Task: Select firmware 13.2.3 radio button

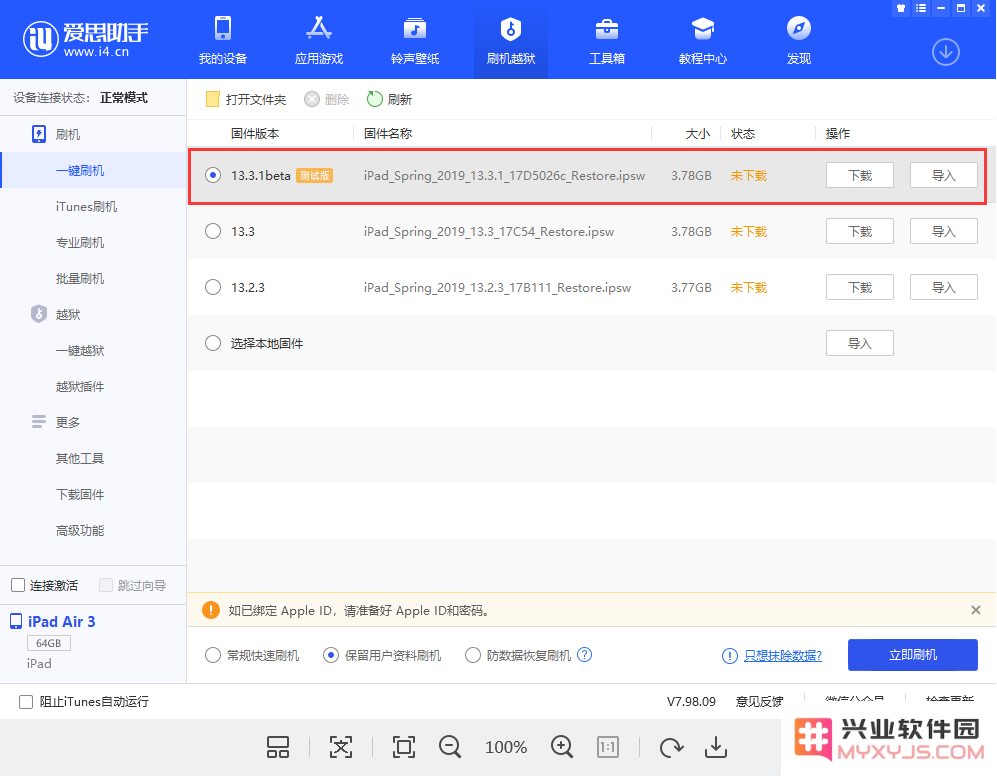Action: point(213,287)
